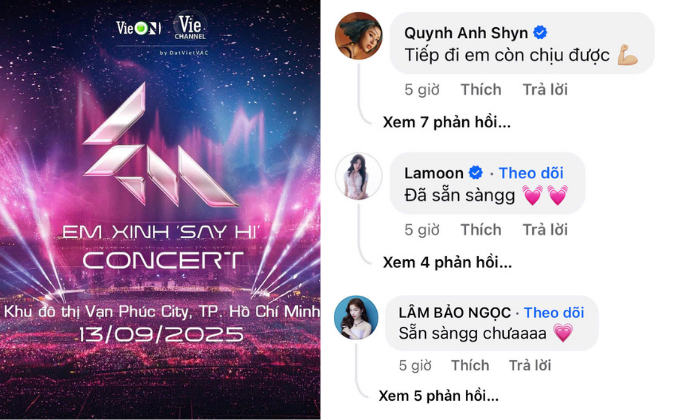Click Quynh Anh Shyn's blue verified badge
The height and width of the screenshot is (420, 700).
click(x=540, y=33)
